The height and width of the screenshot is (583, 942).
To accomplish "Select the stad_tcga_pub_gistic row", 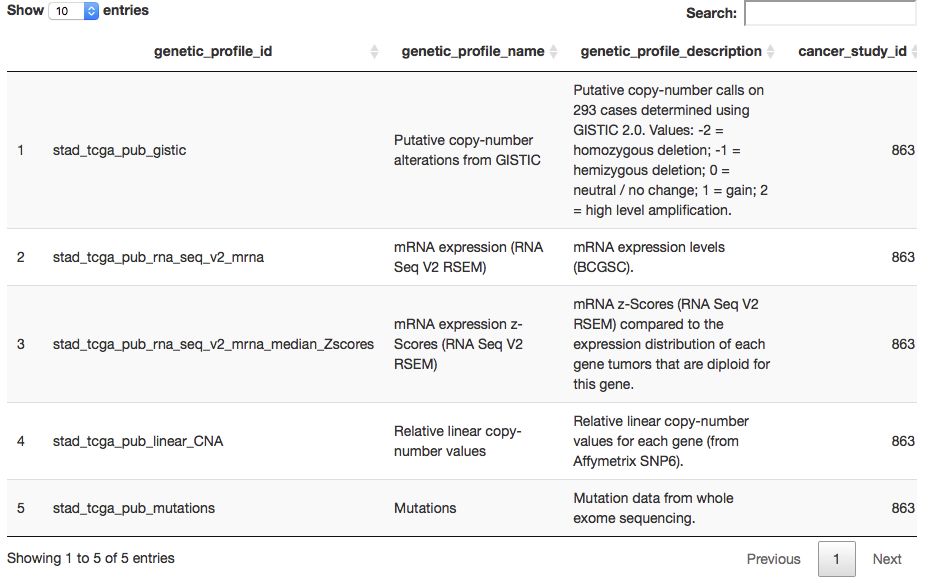I will [x=119, y=150].
